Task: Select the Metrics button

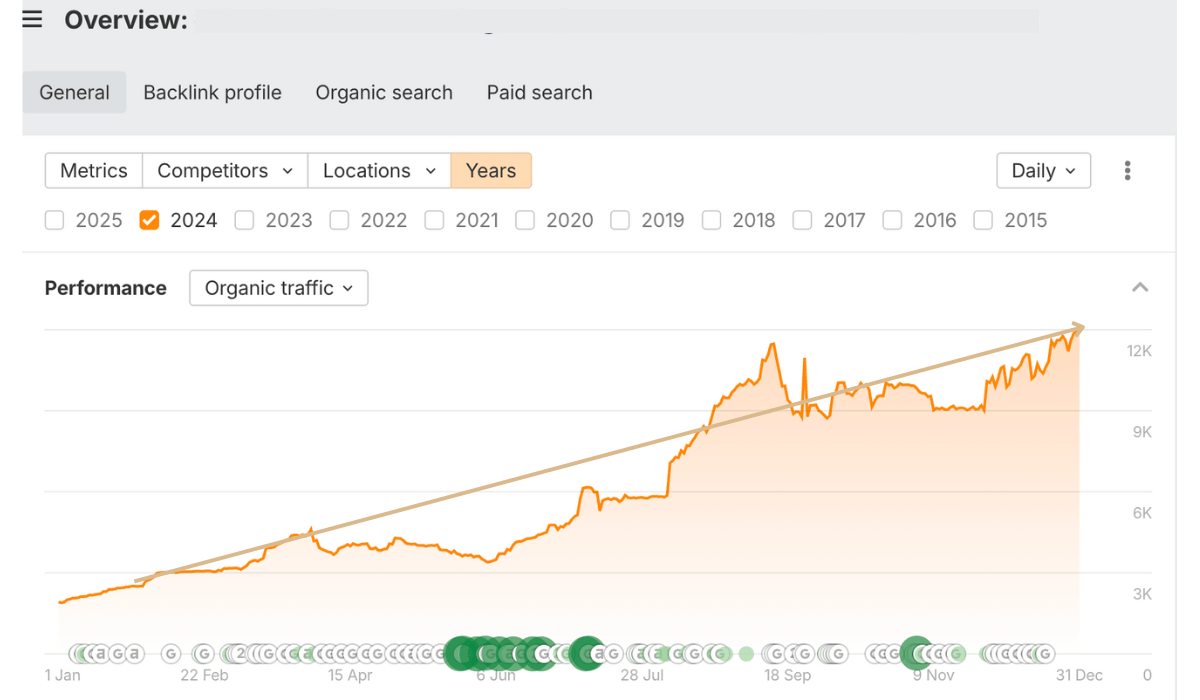Action: 94,171
